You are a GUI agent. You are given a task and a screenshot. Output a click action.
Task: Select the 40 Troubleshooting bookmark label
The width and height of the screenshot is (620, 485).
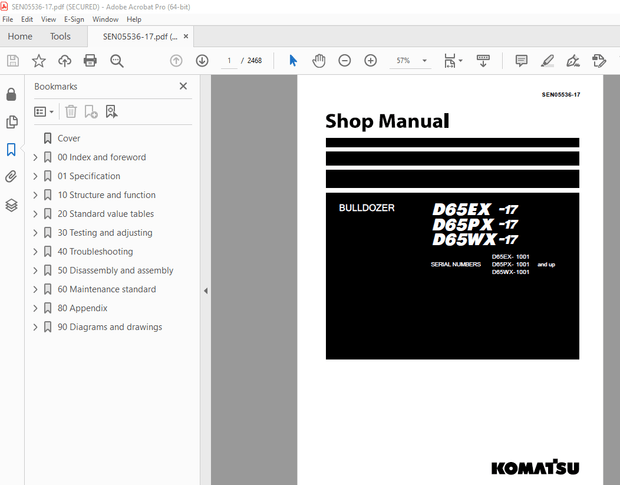95,252
